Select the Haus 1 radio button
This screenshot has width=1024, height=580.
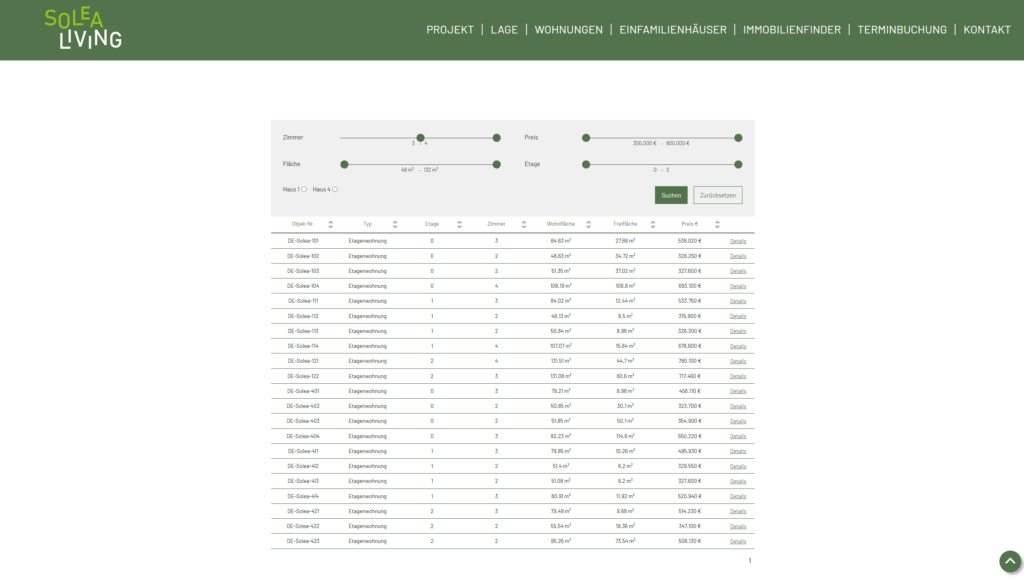[304, 189]
